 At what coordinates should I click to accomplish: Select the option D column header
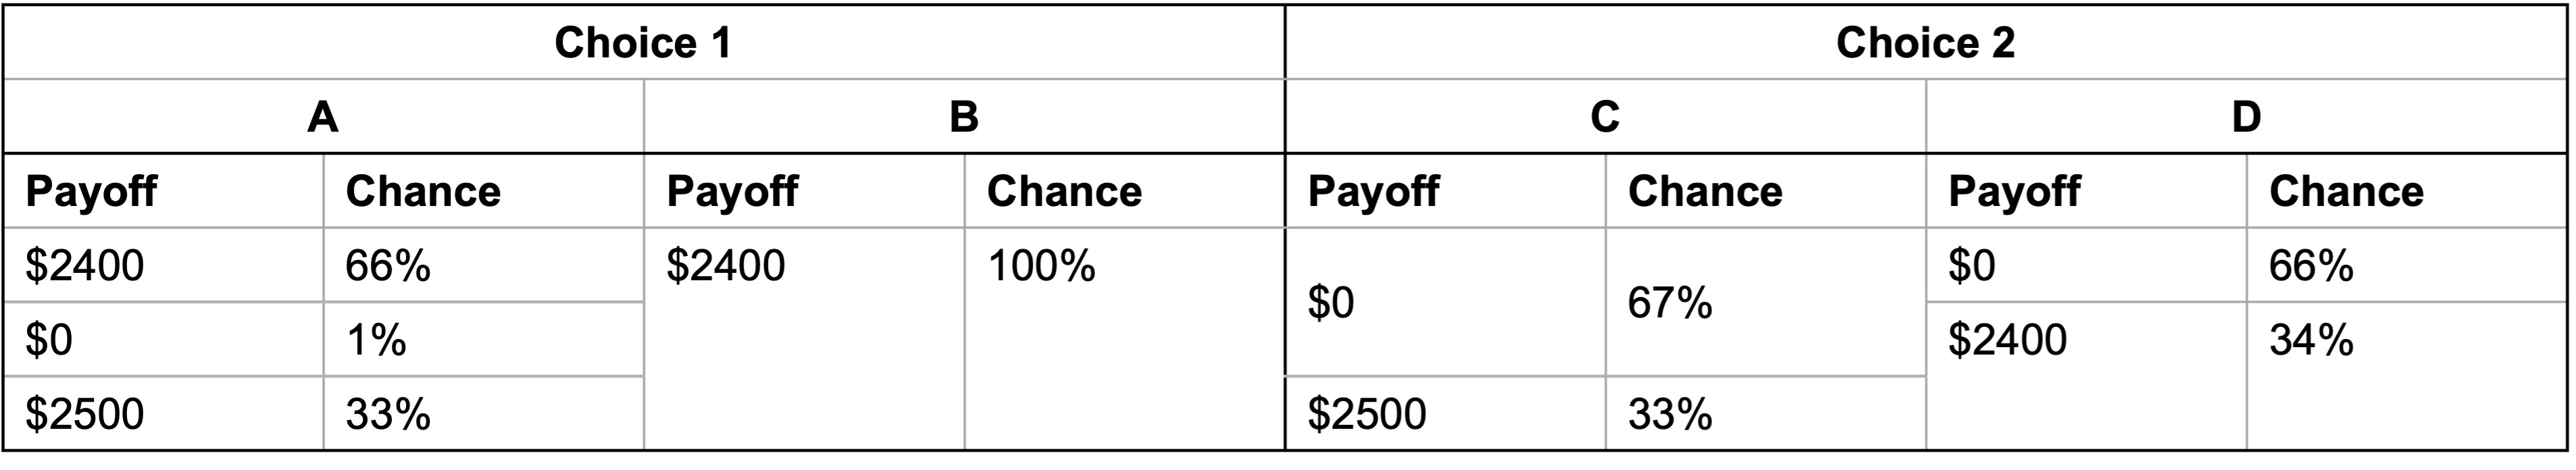(2246, 117)
